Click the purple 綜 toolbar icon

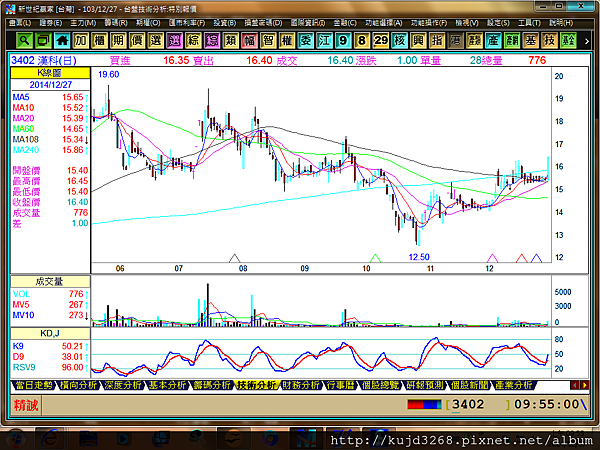[212, 40]
